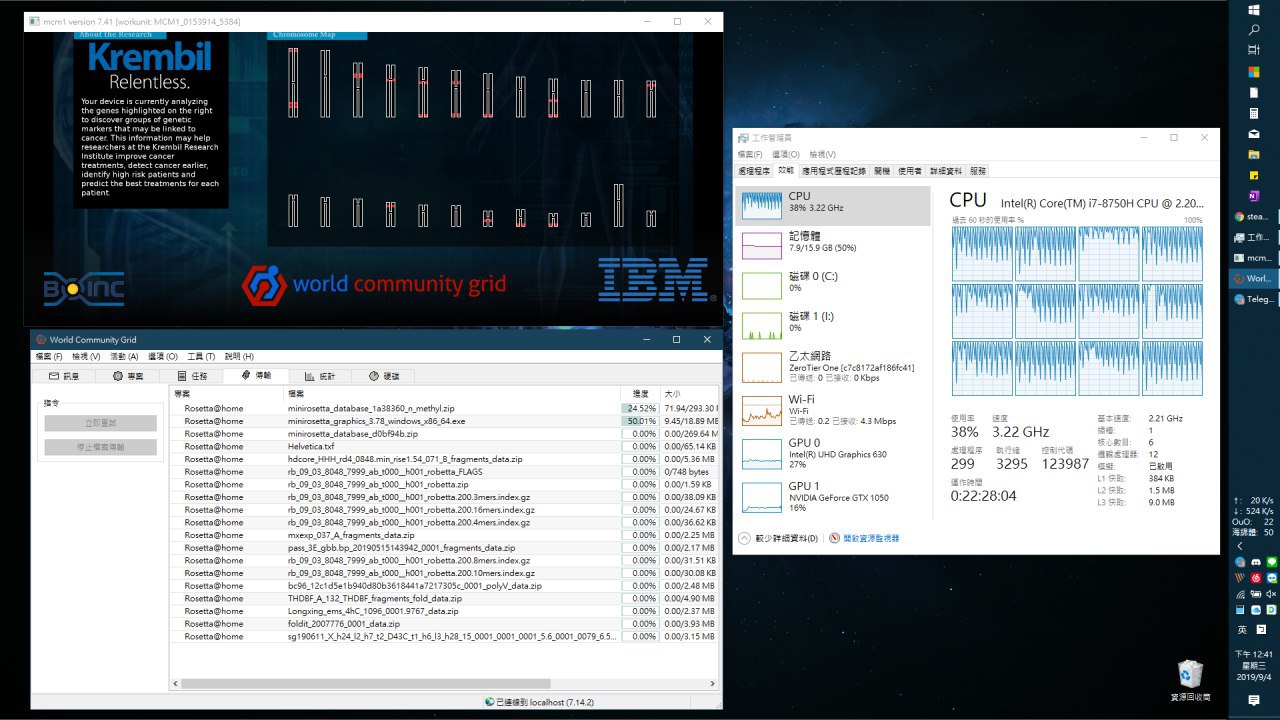Open Task Manager's 使用者 tab
The height and width of the screenshot is (720, 1280).
tap(909, 171)
